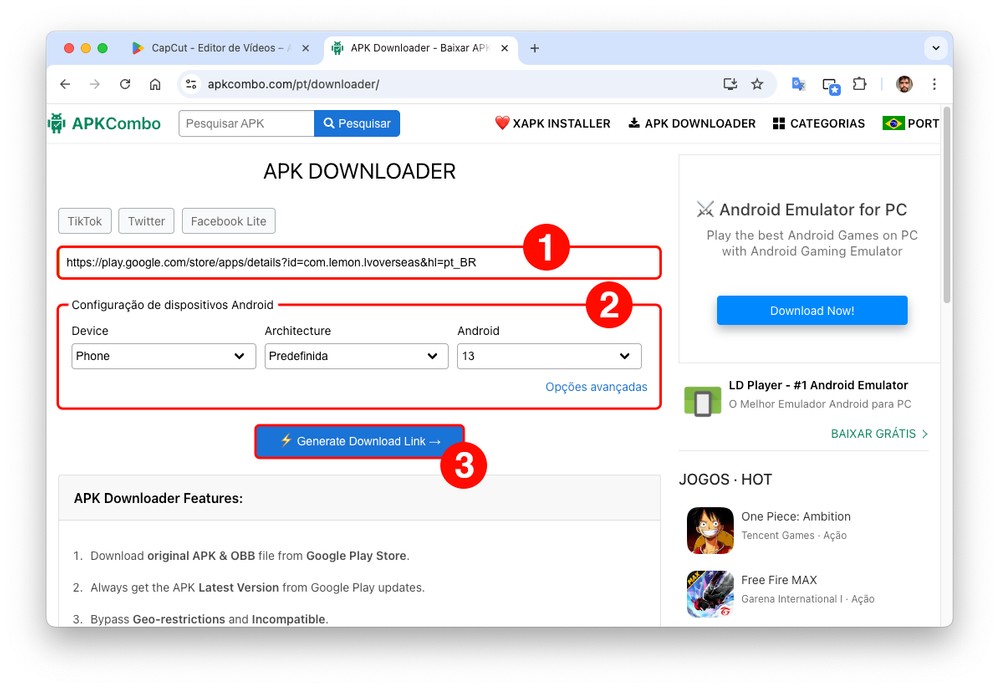The height and width of the screenshot is (689, 1000).
Task: Click the page vertical scrollbar
Action: (x=946, y=204)
